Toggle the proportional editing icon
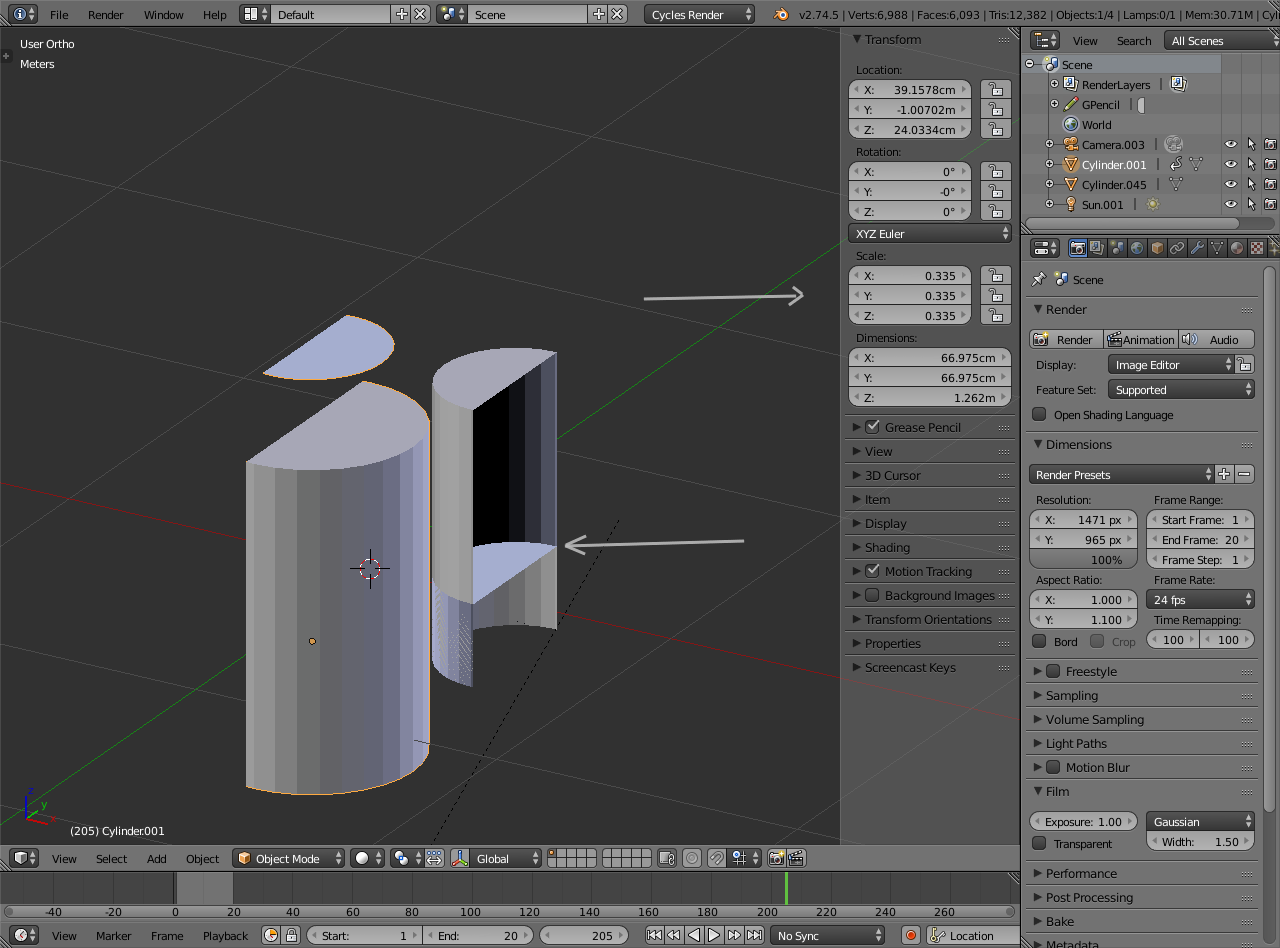This screenshot has width=1280, height=948. [x=692, y=858]
